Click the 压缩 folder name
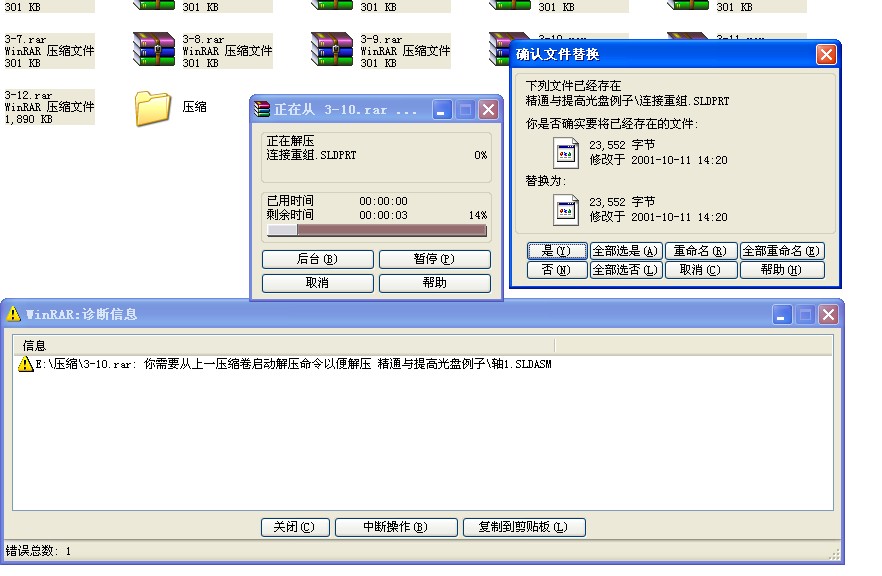Viewport: 882px width, 576px height. click(195, 107)
